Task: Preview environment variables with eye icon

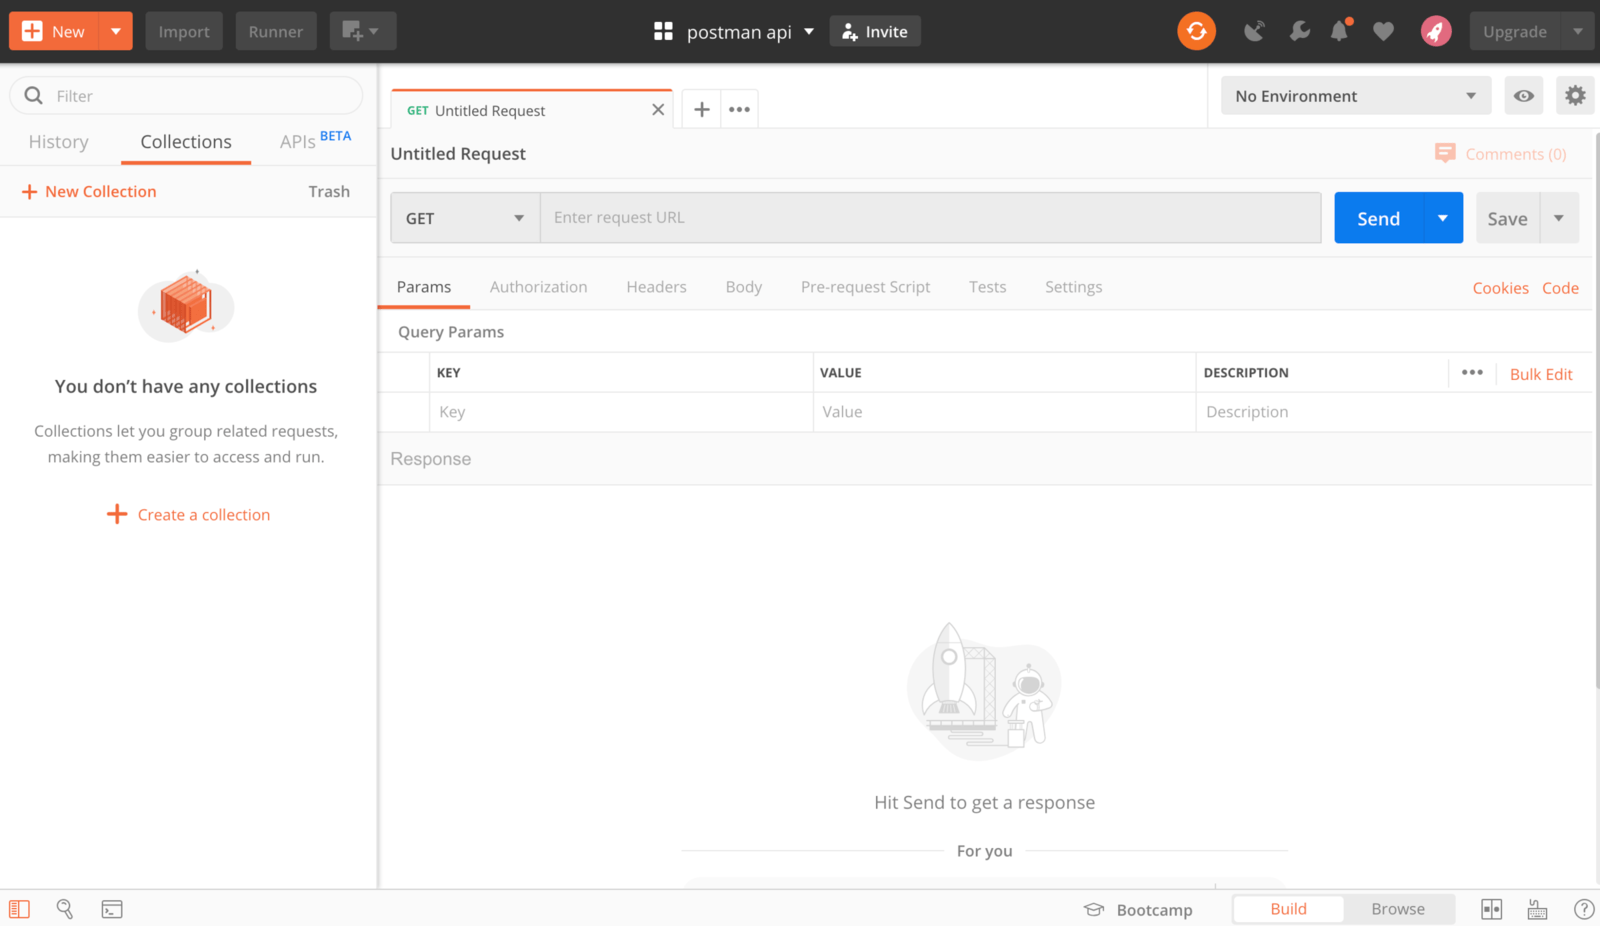Action: pos(1523,95)
